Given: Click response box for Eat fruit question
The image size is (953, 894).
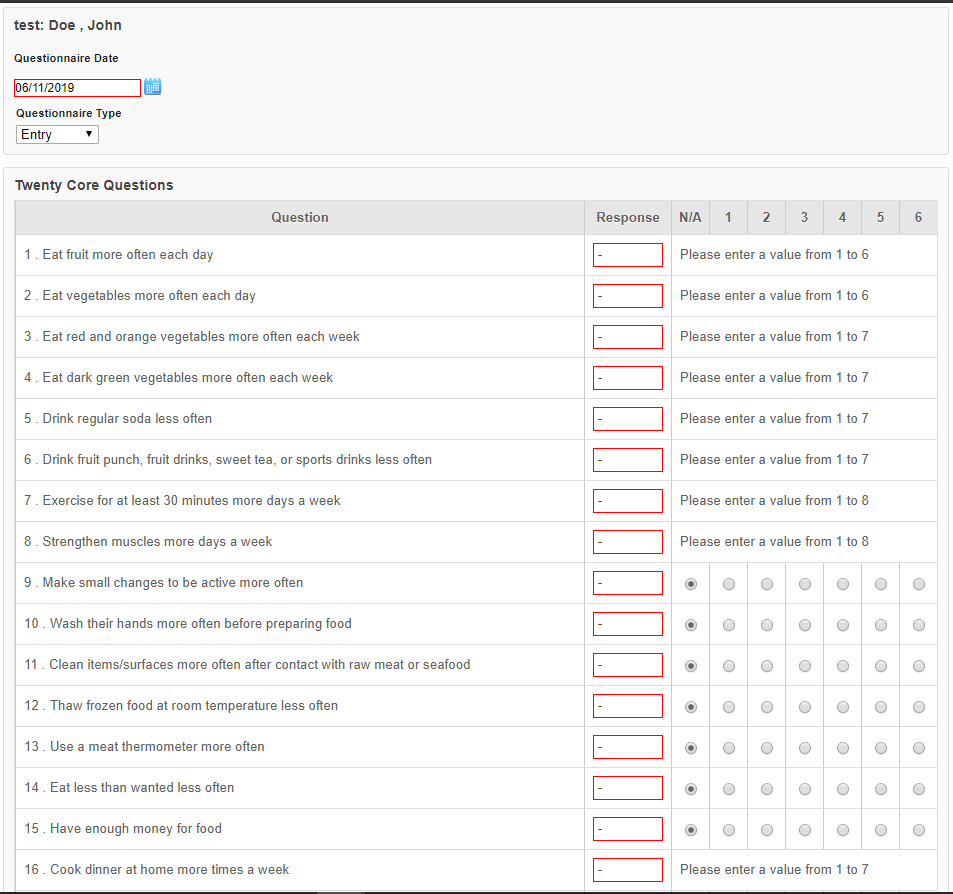Looking at the screenshot, I should 628,255.
